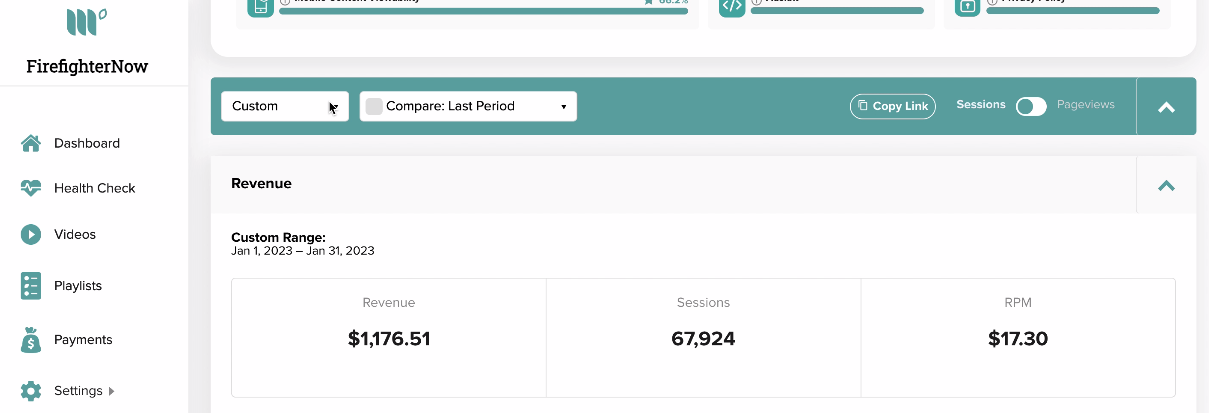
Task: Expand the Settings submenu arrow
Action: [111, 391]
